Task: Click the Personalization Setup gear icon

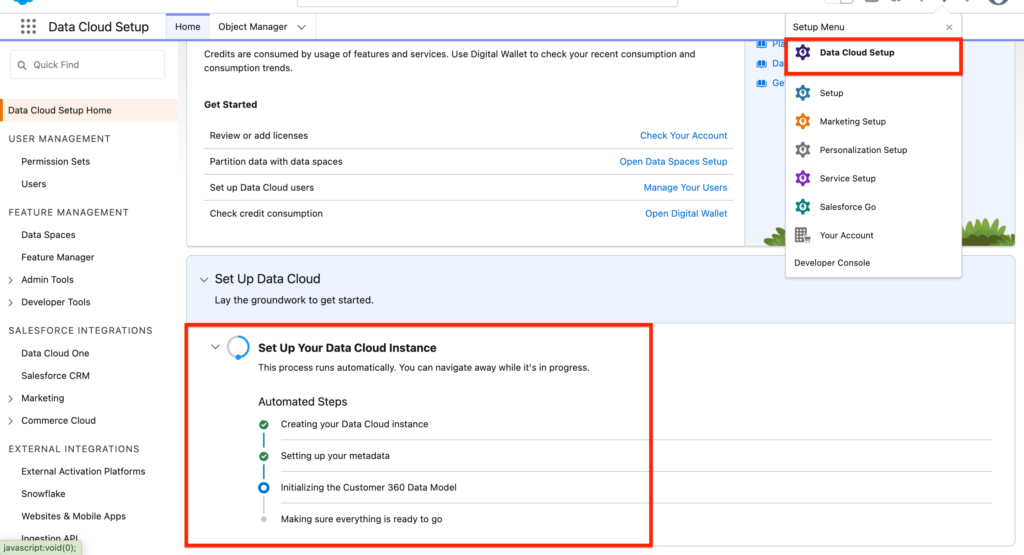Action: pyautogui.click(x=802, y=150)
